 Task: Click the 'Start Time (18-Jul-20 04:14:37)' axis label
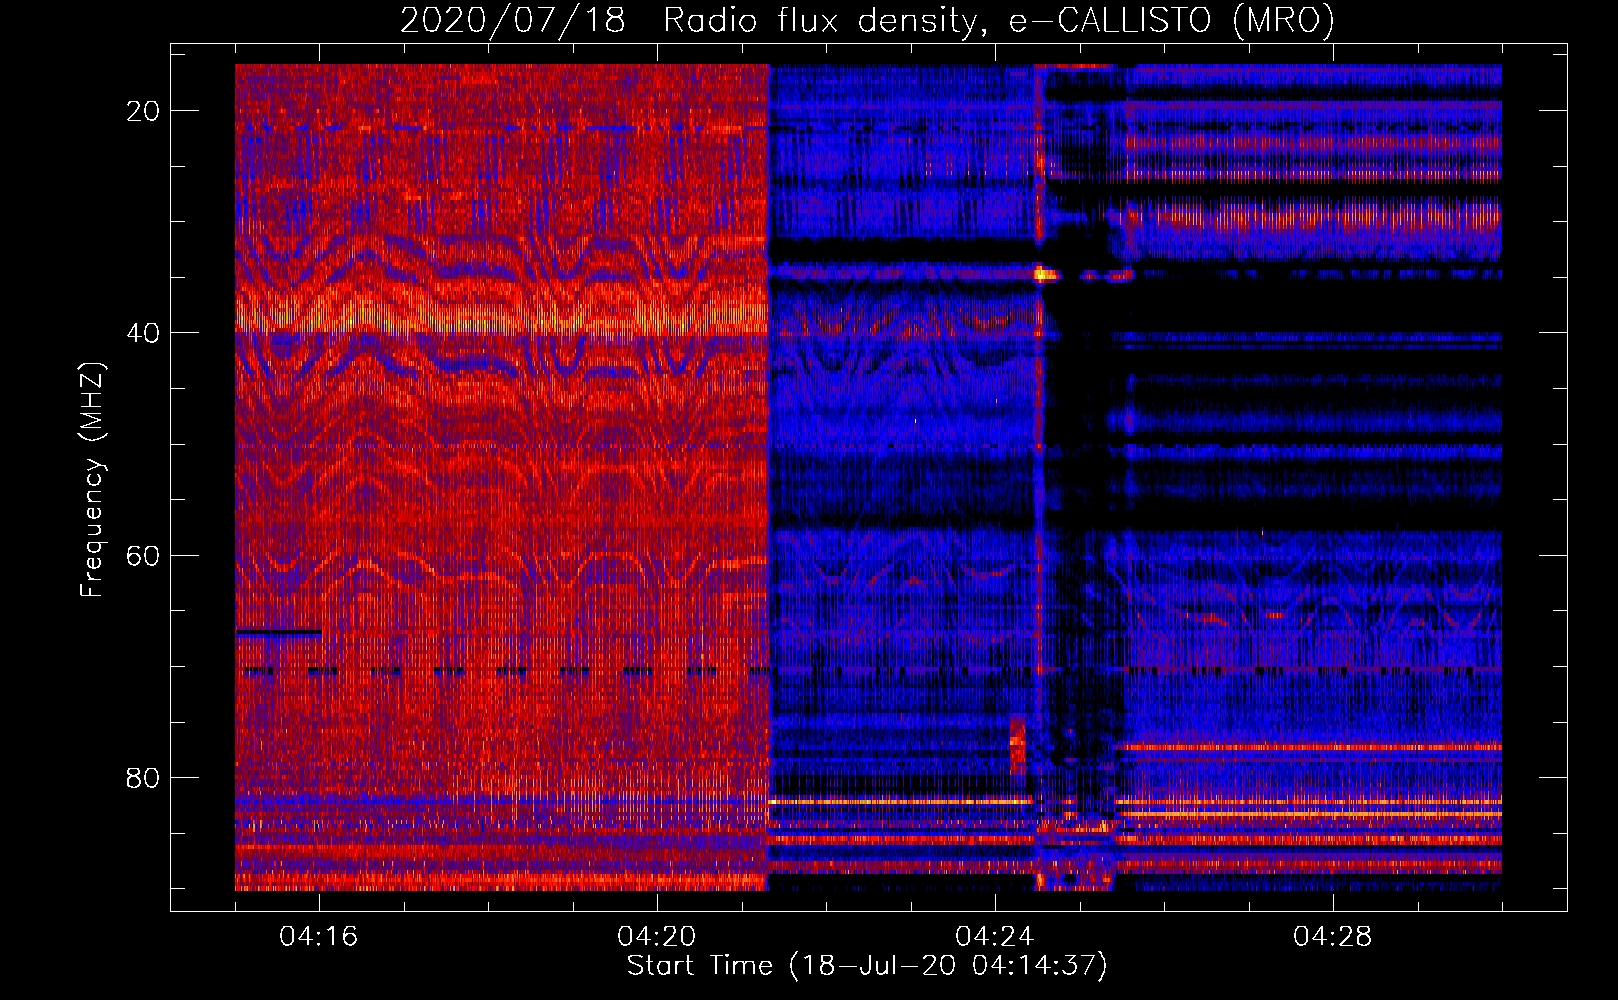click(867, 966)
